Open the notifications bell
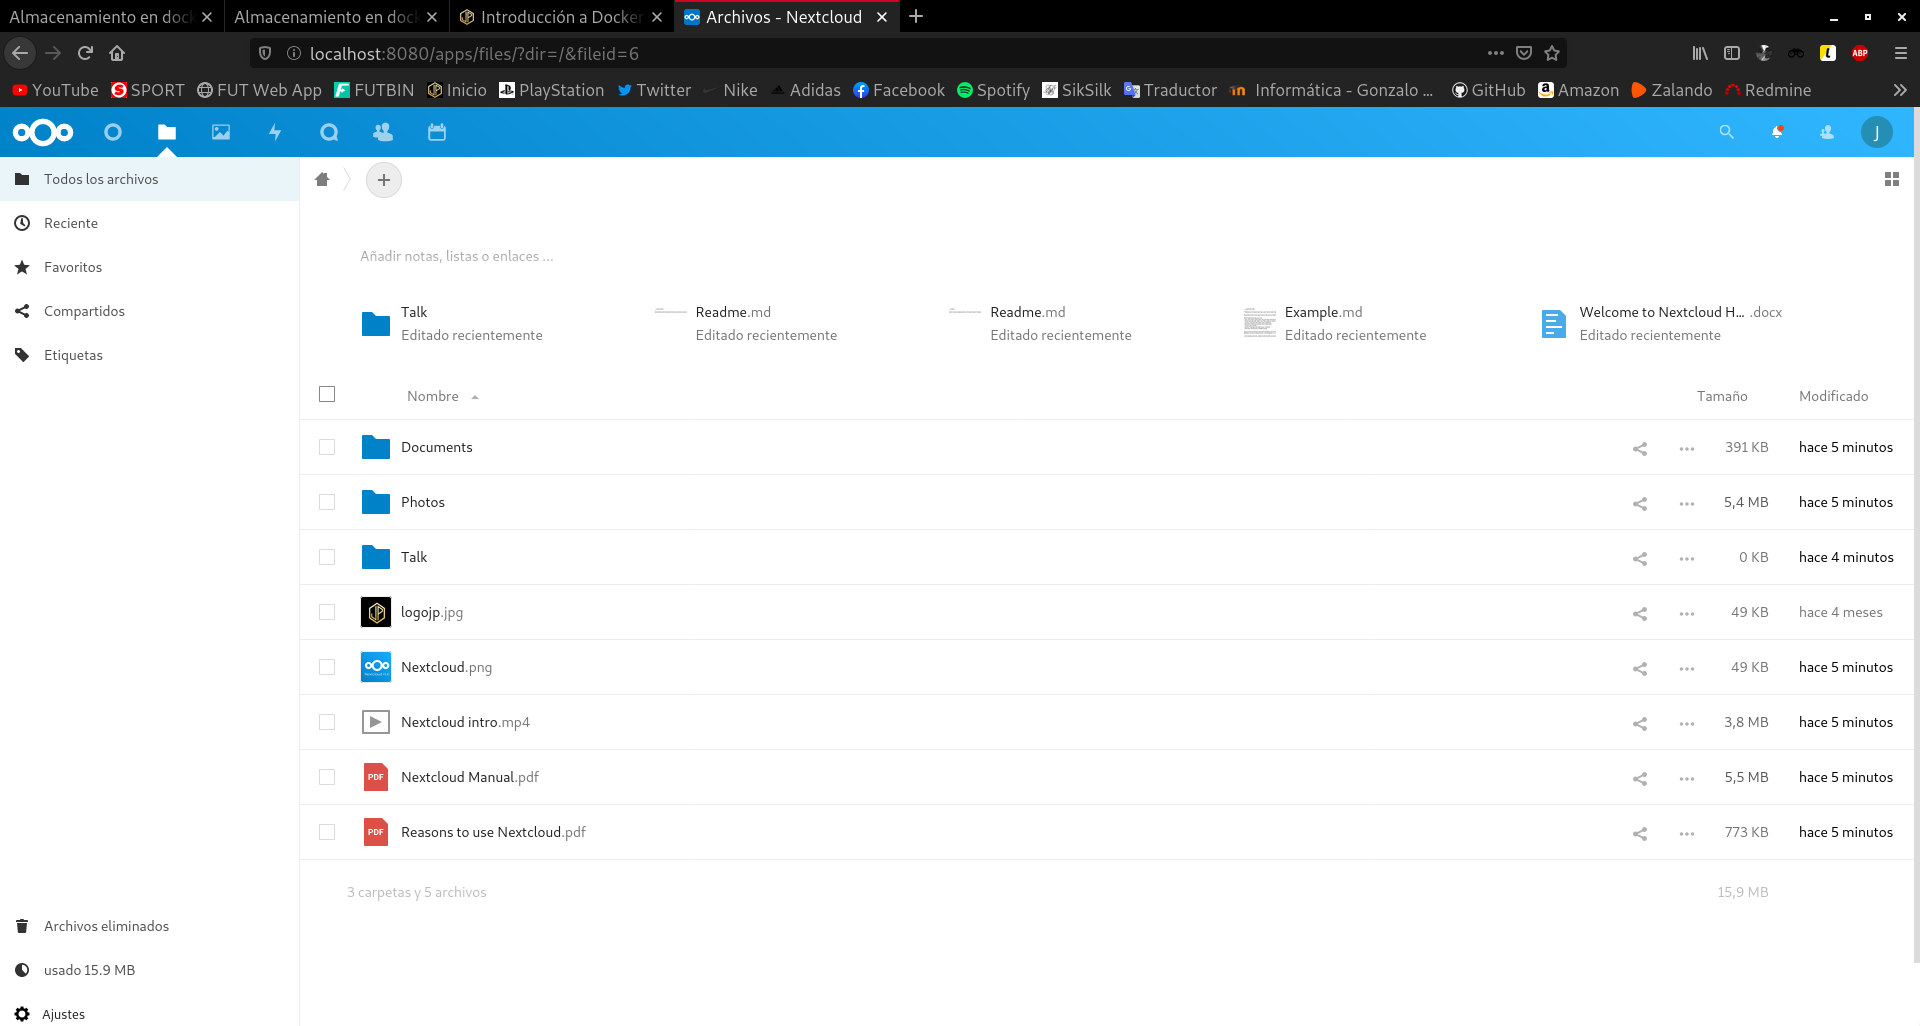1920x1026 pixels. click(1777, 132)
